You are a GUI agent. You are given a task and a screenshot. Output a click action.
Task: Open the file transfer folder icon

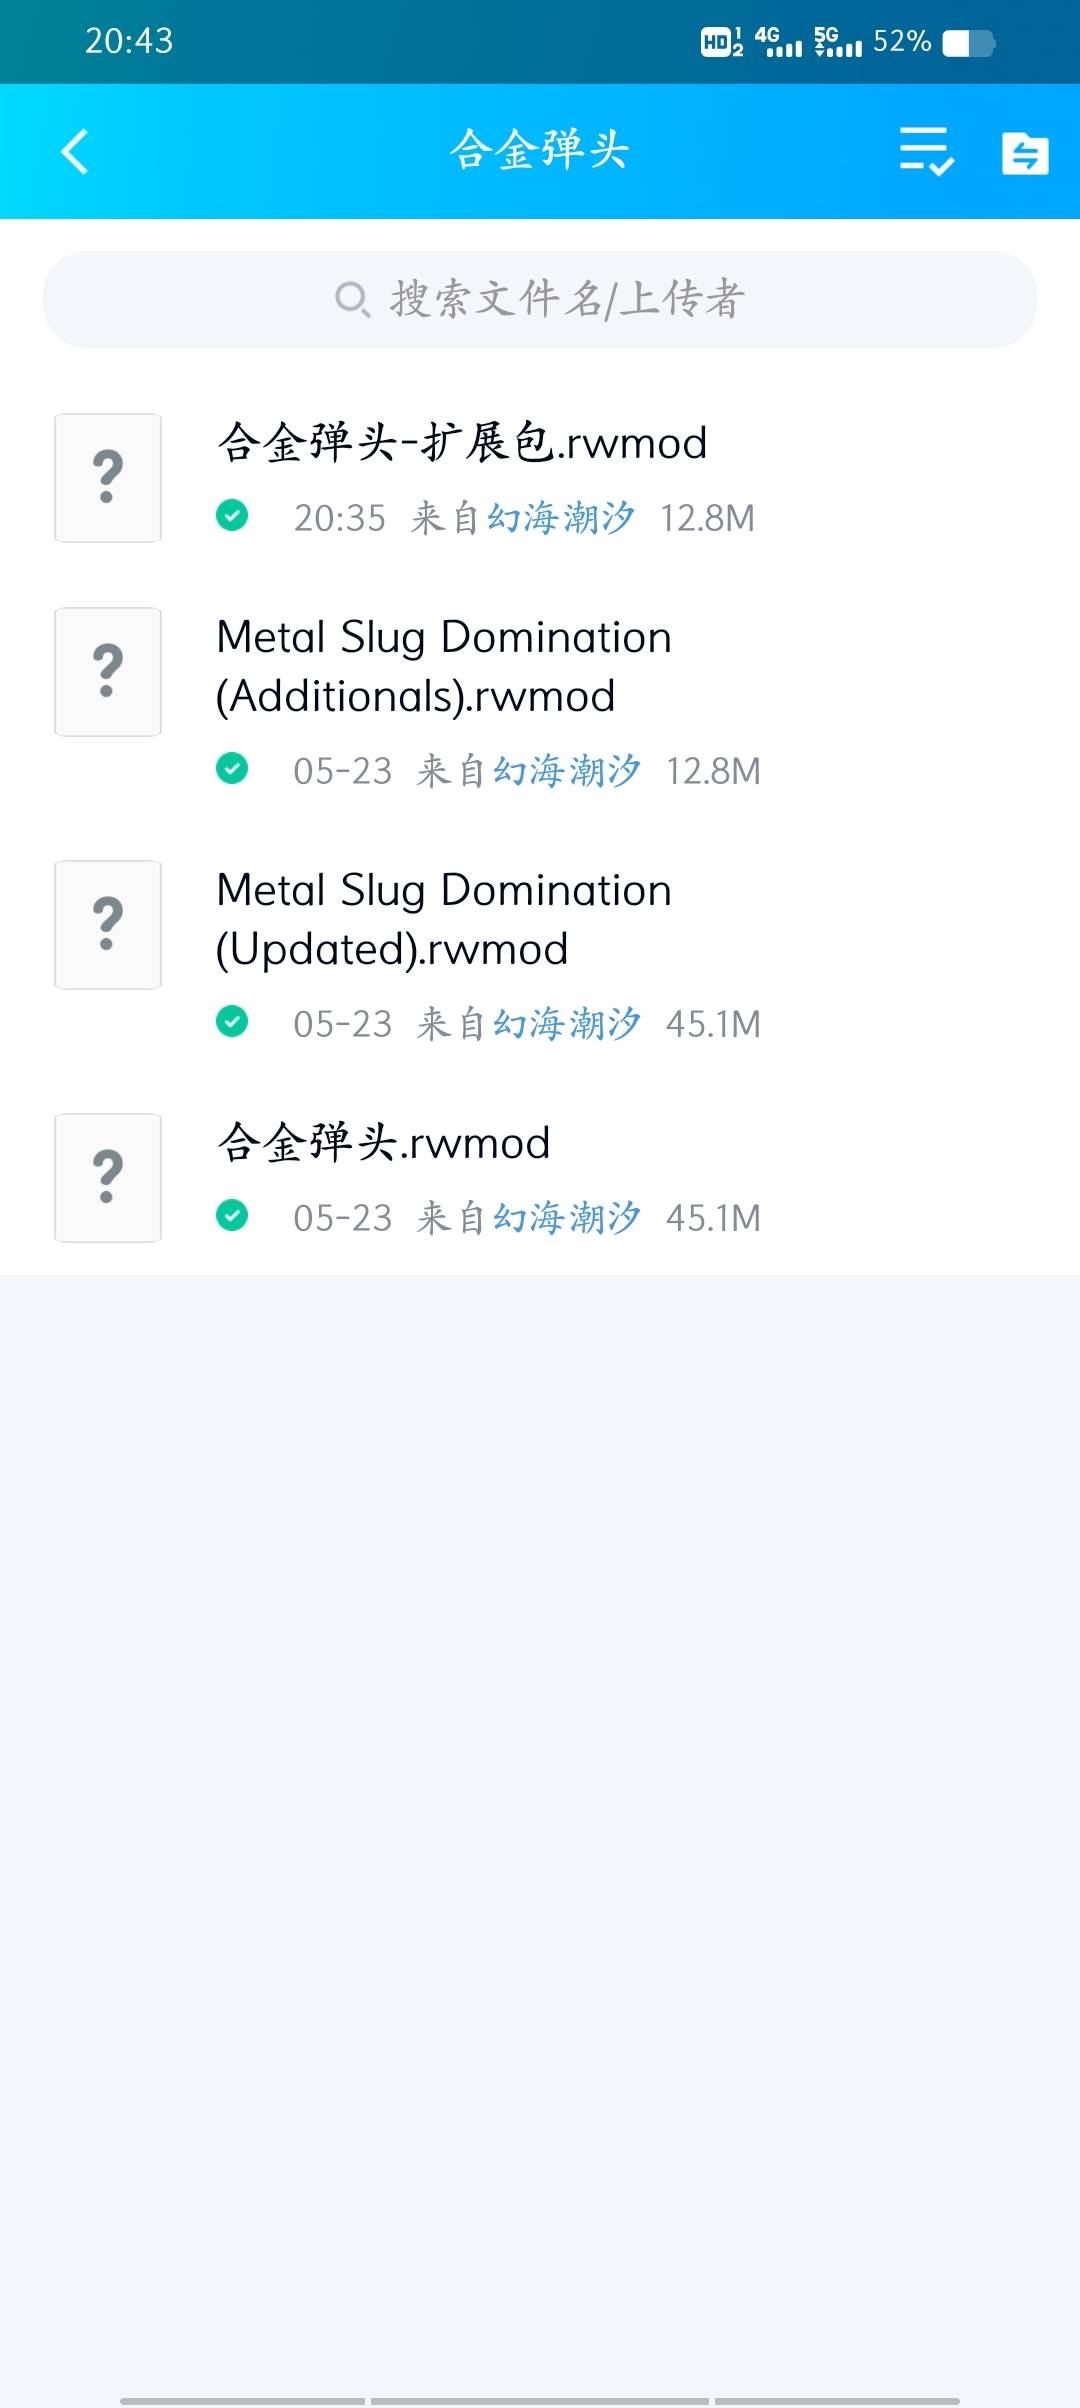click(x=1025, y=153)
